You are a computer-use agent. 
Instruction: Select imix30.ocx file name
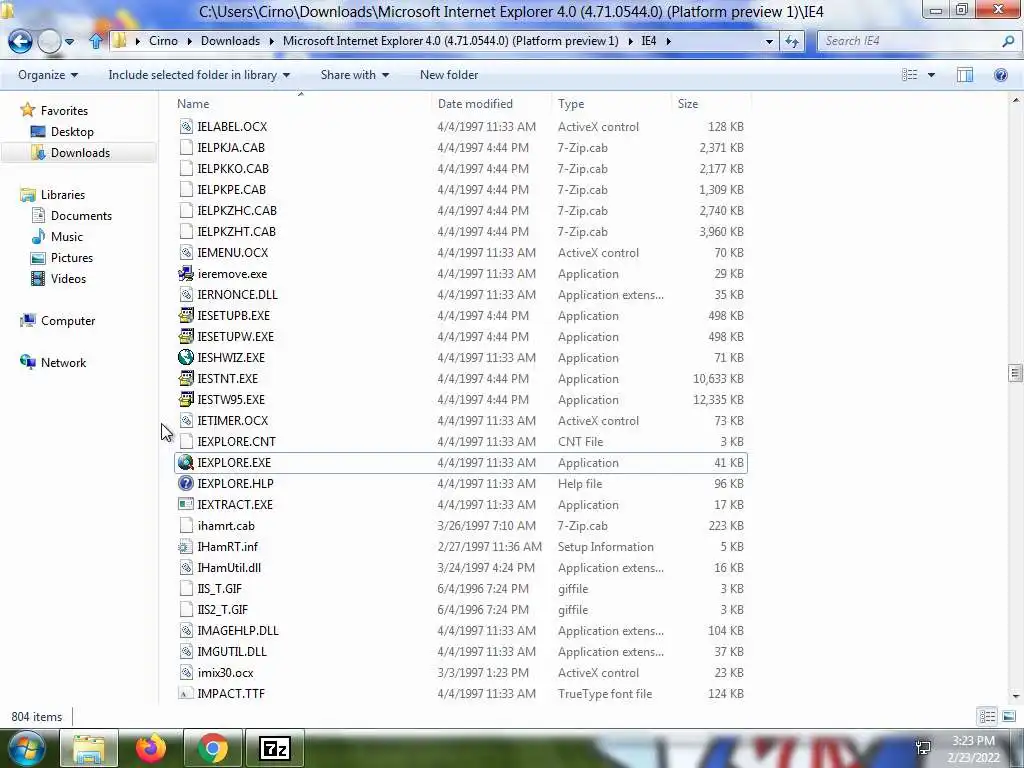pos(225,673)
